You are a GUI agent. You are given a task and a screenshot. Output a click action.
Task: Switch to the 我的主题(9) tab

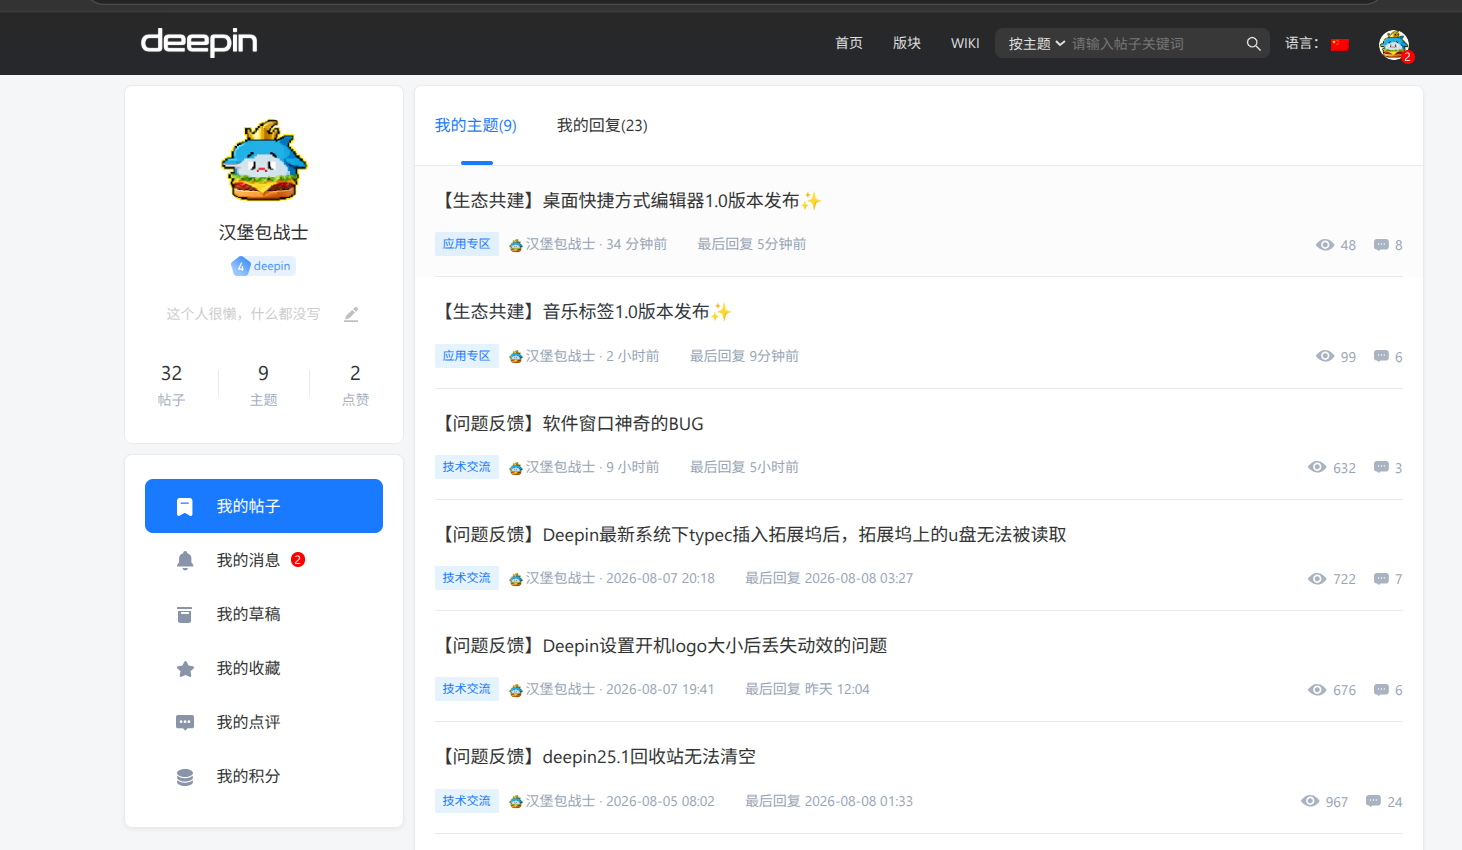476,125
